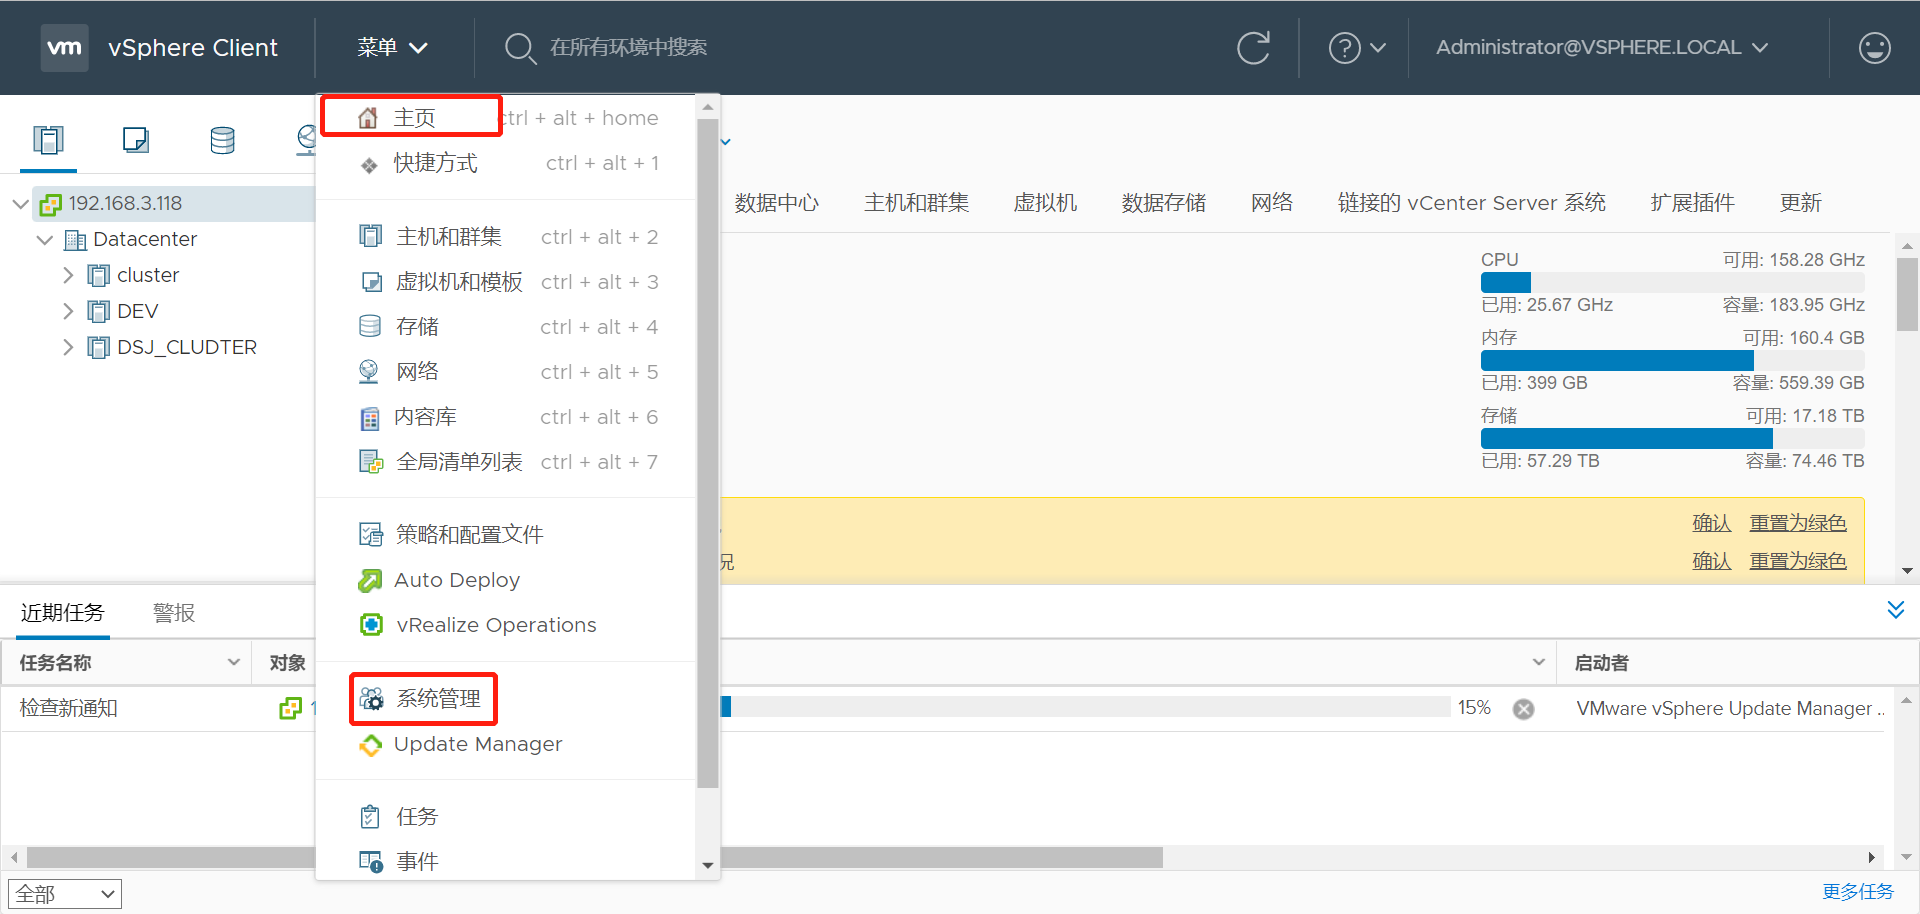This screenshot has height=914, width=1920.
Task: Click the 网络 globe icon in menu
Action: [x=369, y=372]
